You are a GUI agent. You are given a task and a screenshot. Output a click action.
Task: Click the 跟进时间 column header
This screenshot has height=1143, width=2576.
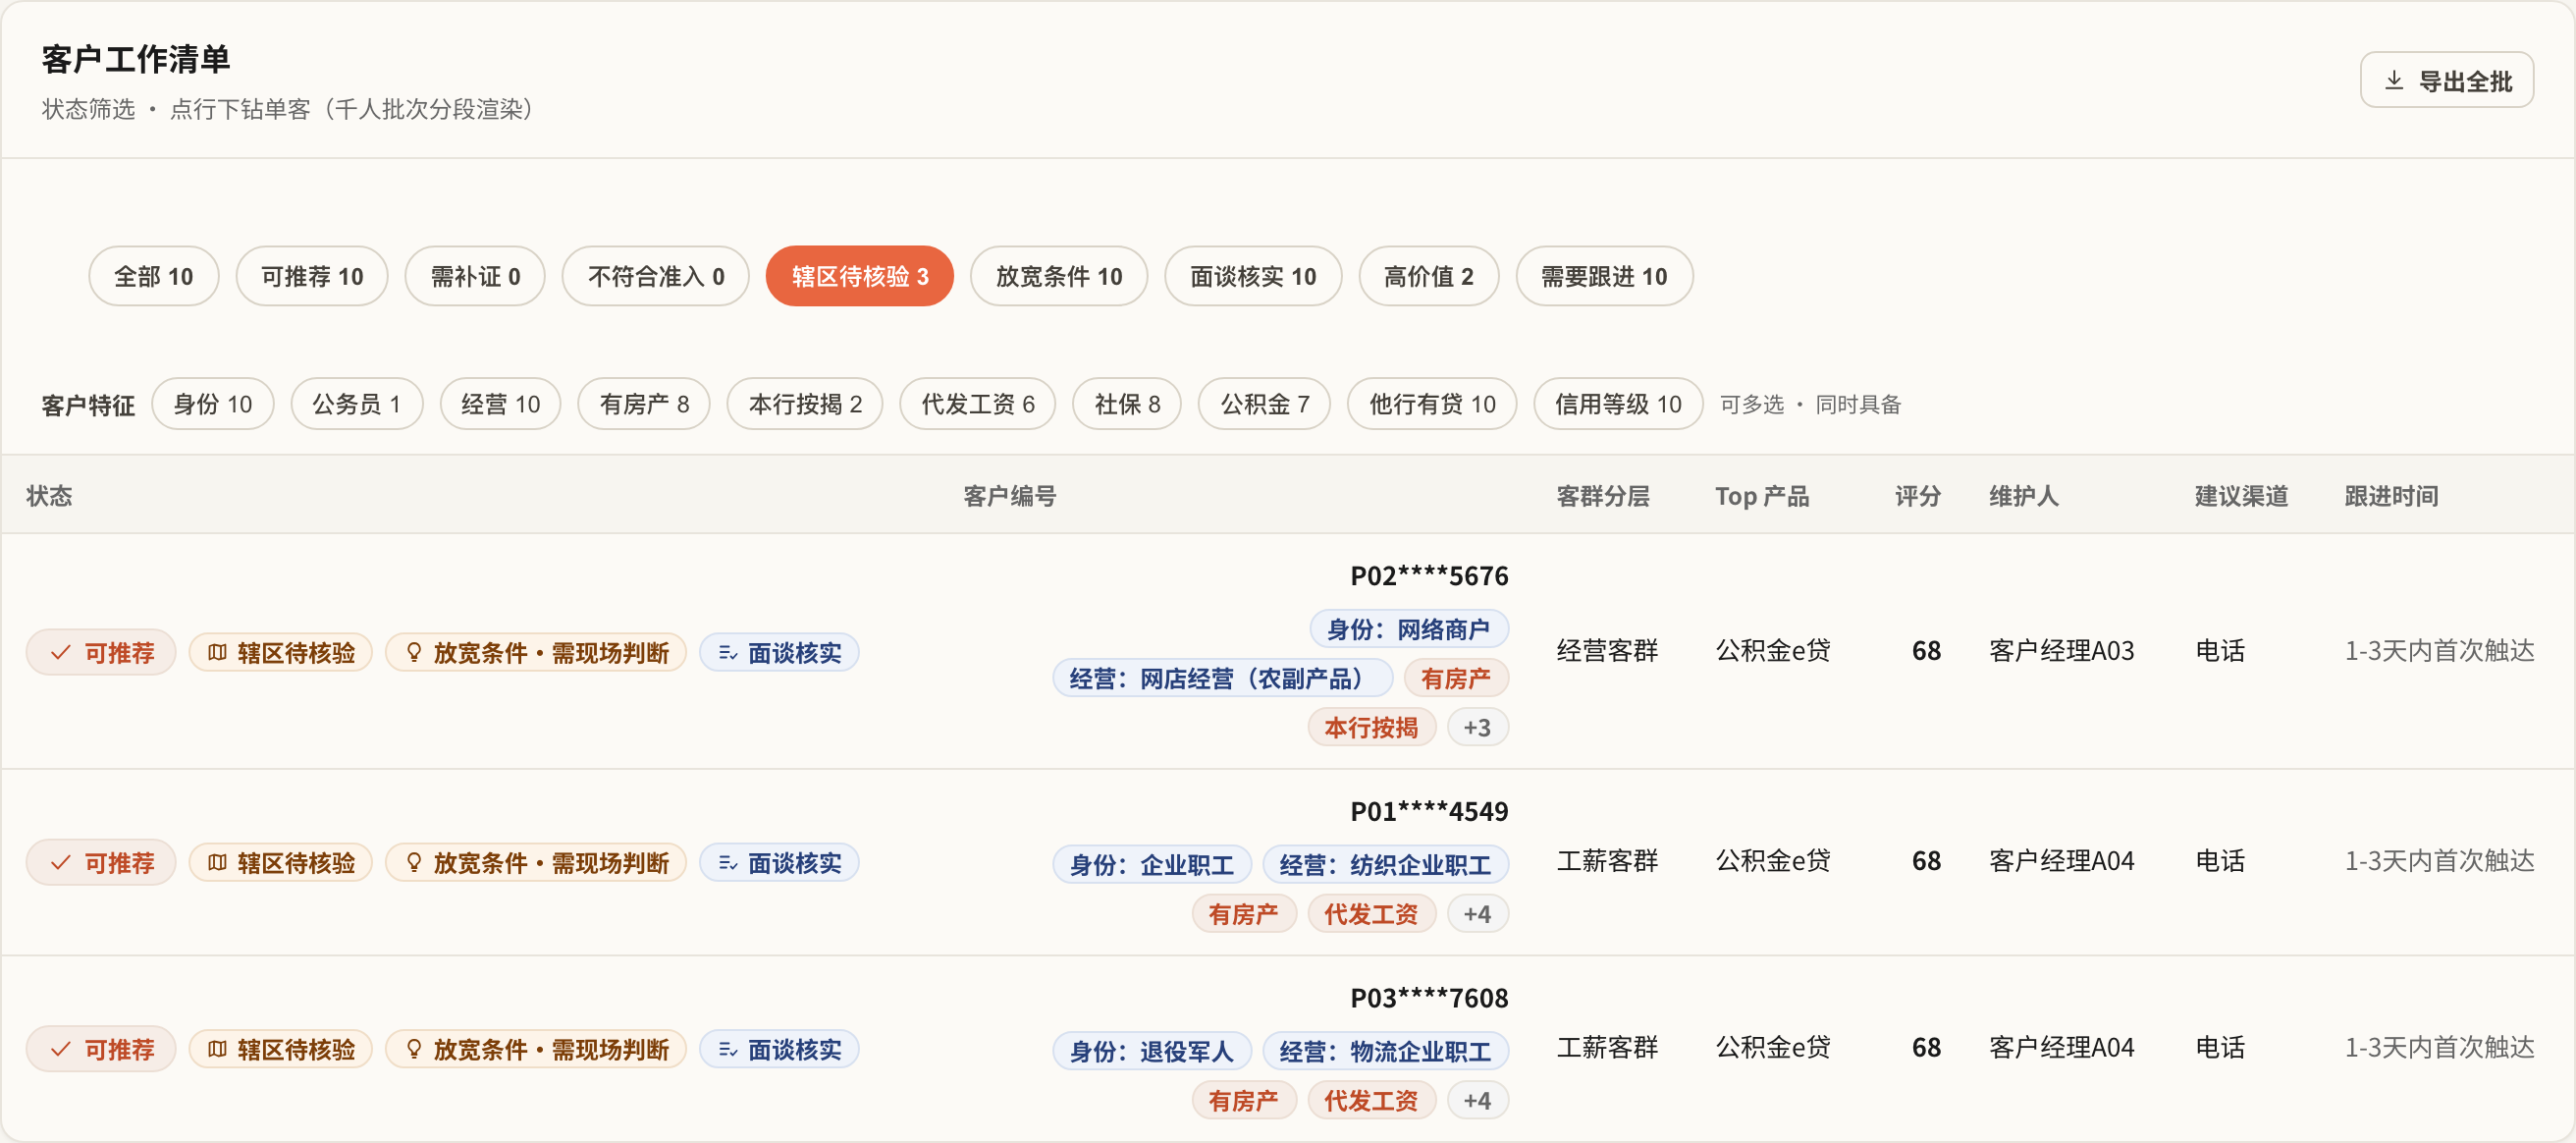2391,495
